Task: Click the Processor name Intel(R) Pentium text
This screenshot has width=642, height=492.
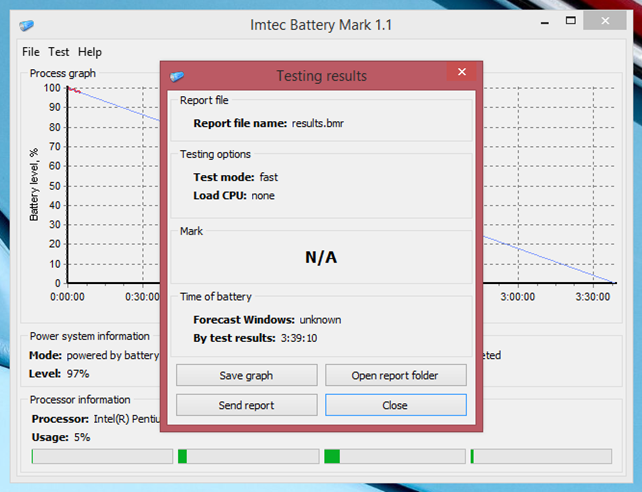Action: coord(127,419)
